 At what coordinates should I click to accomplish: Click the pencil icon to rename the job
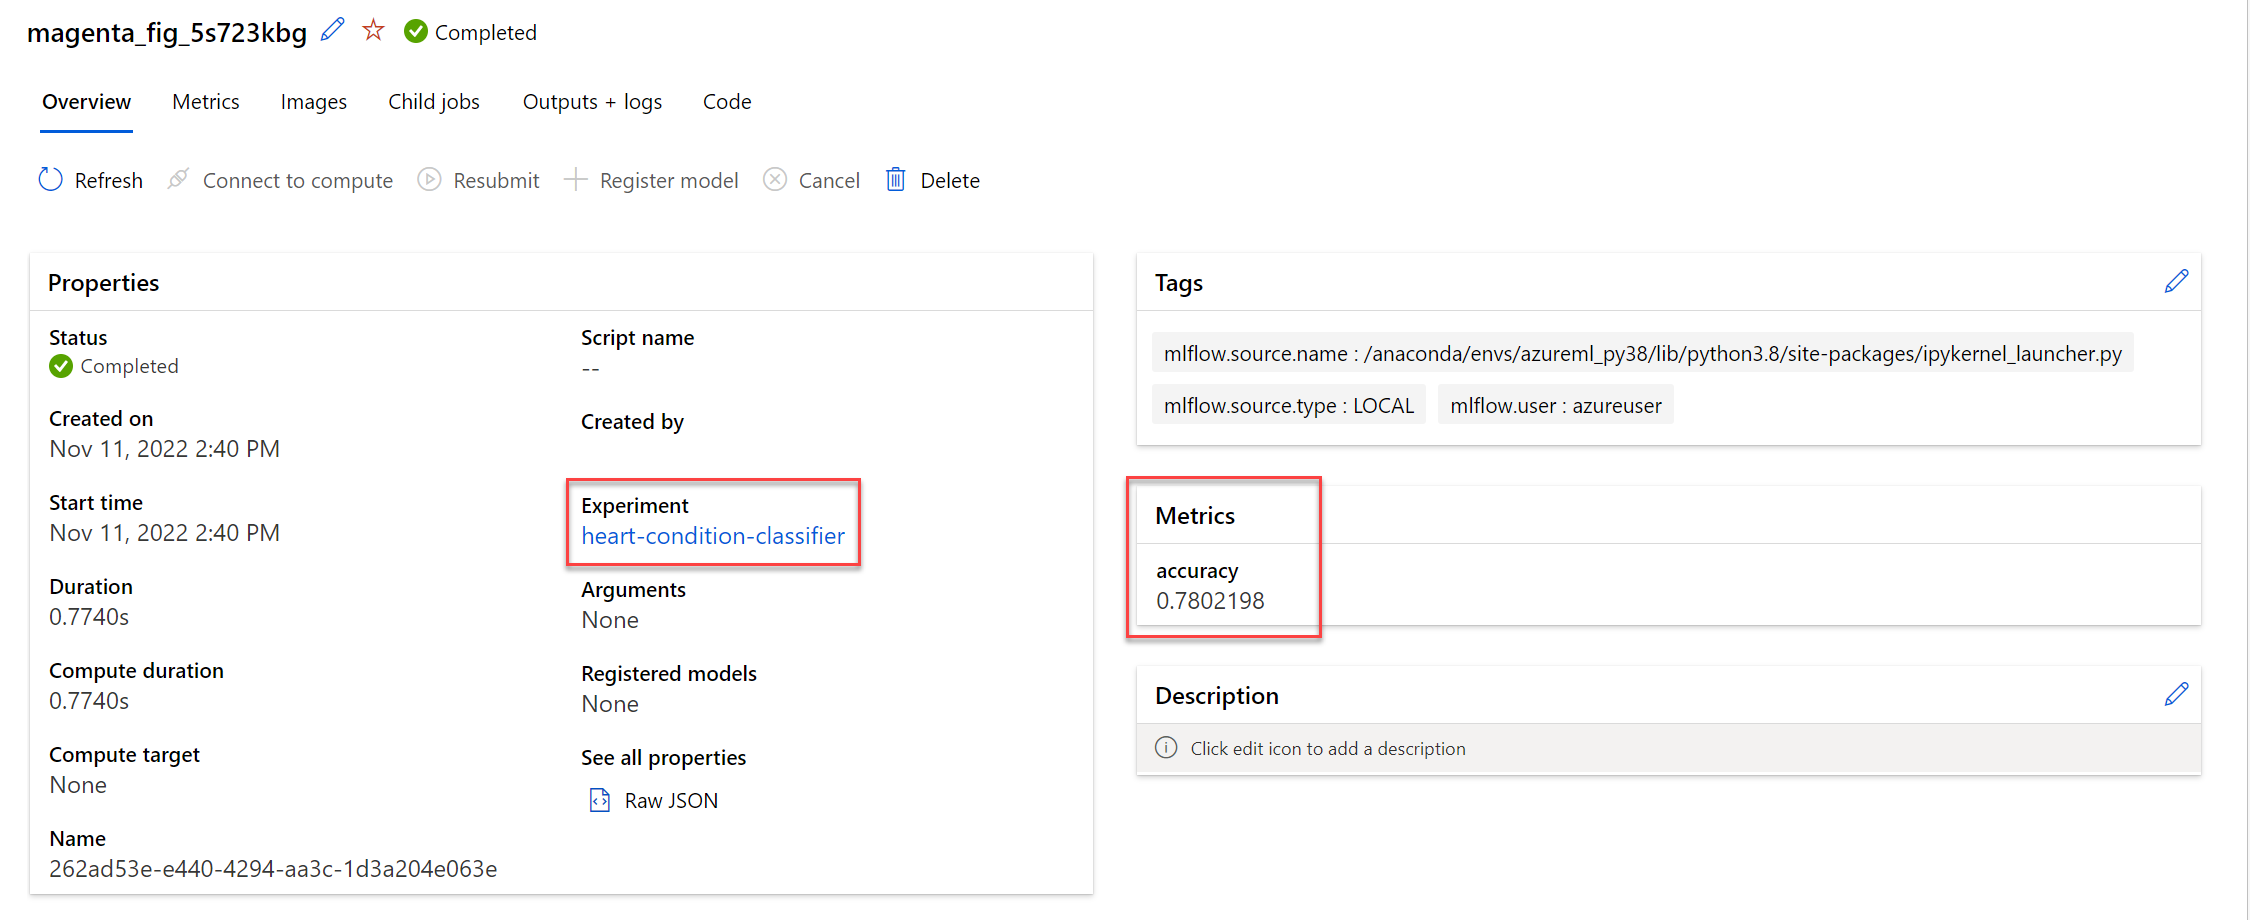pyautogui.click(x=332, y=31)
